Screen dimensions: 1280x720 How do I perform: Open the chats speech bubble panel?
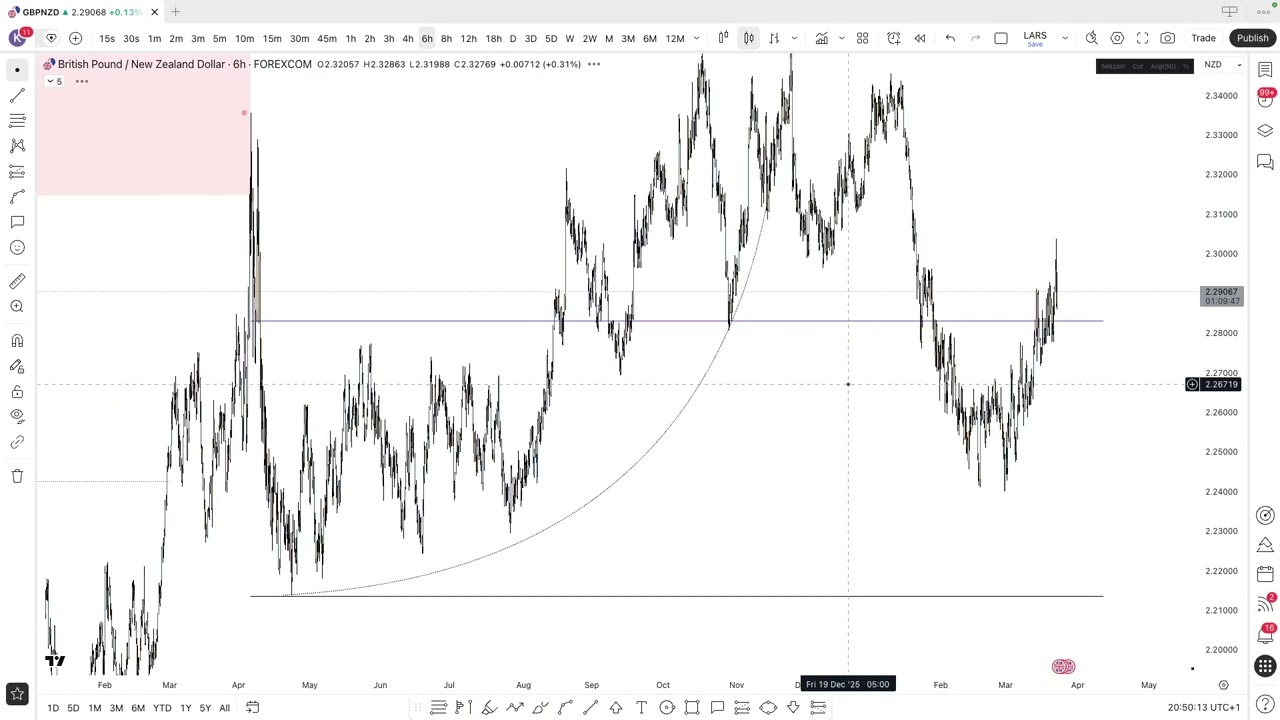pos(1265,162)
